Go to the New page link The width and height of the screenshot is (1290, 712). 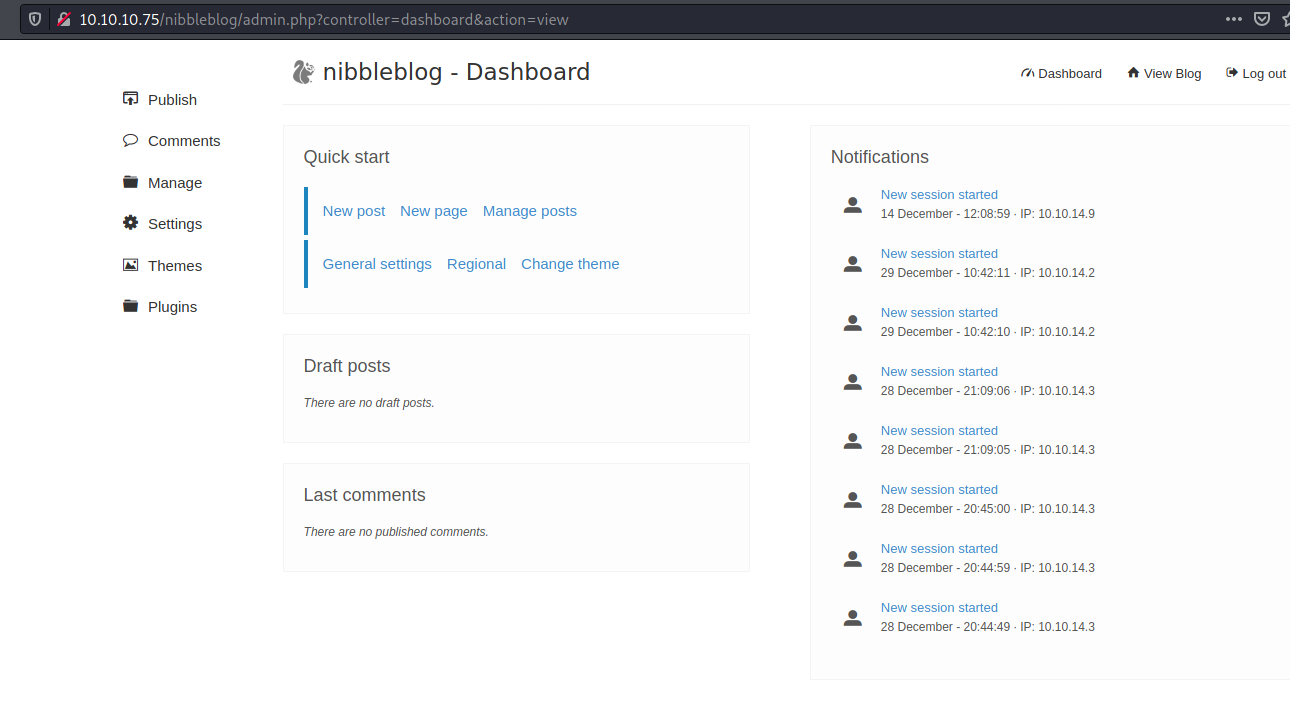click(x=433, y=211)
